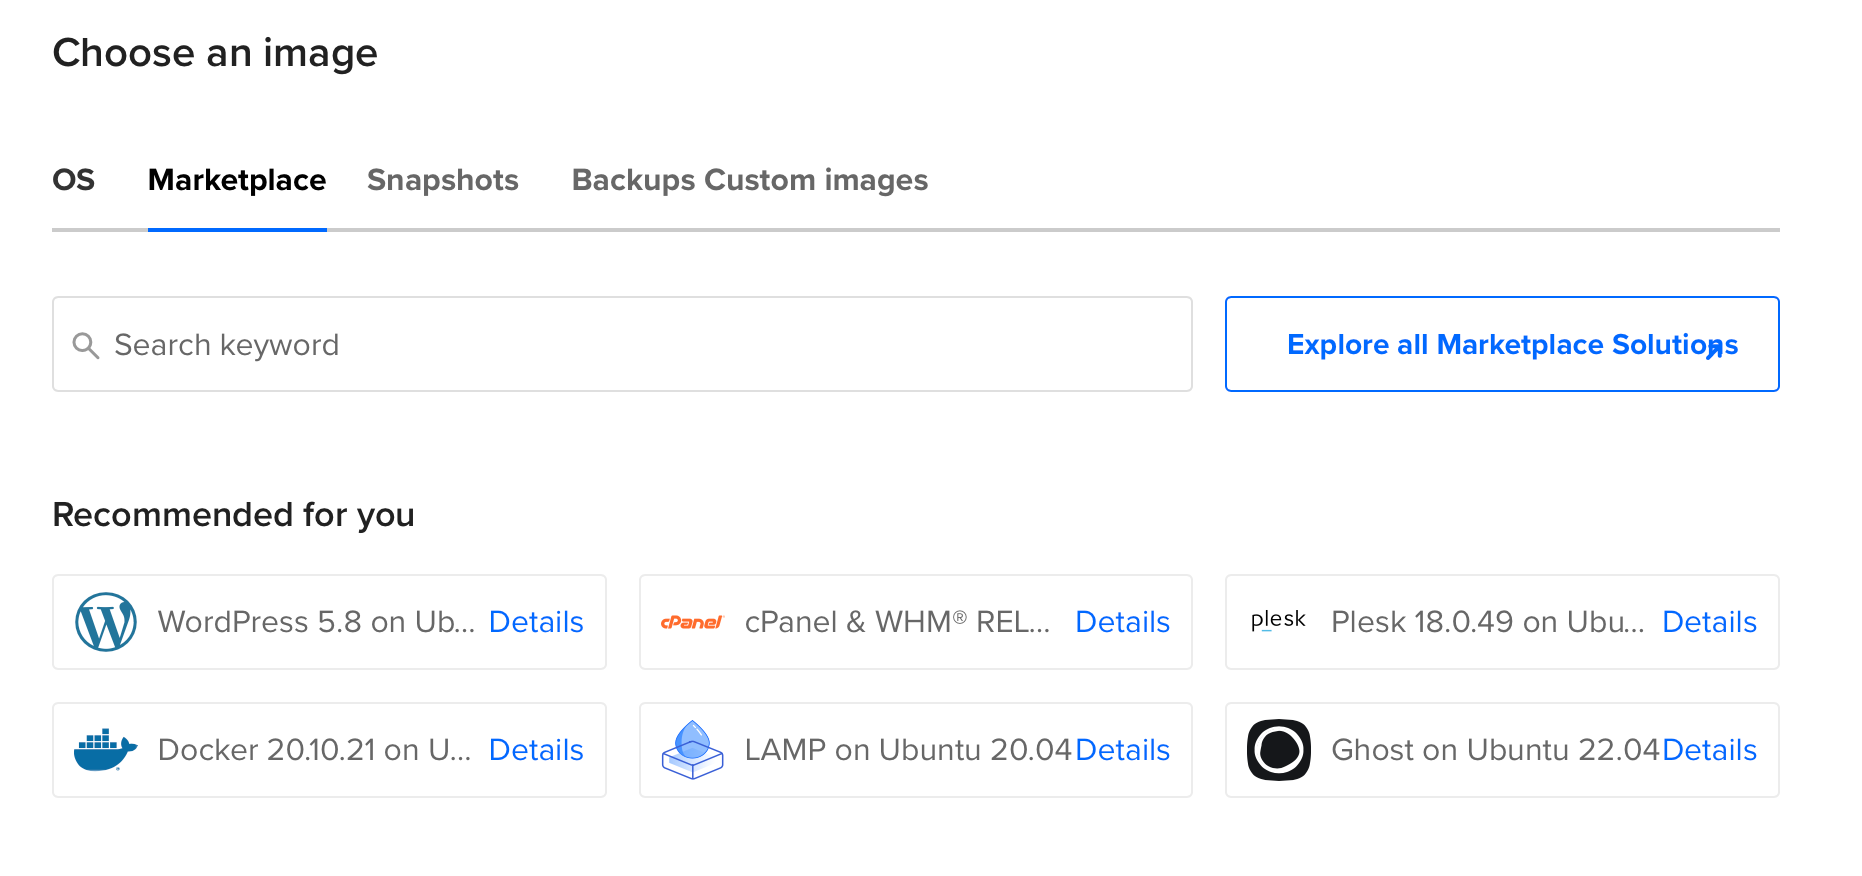Click the cPanel logo icon

pyautogui.click(x=691, y=622)
